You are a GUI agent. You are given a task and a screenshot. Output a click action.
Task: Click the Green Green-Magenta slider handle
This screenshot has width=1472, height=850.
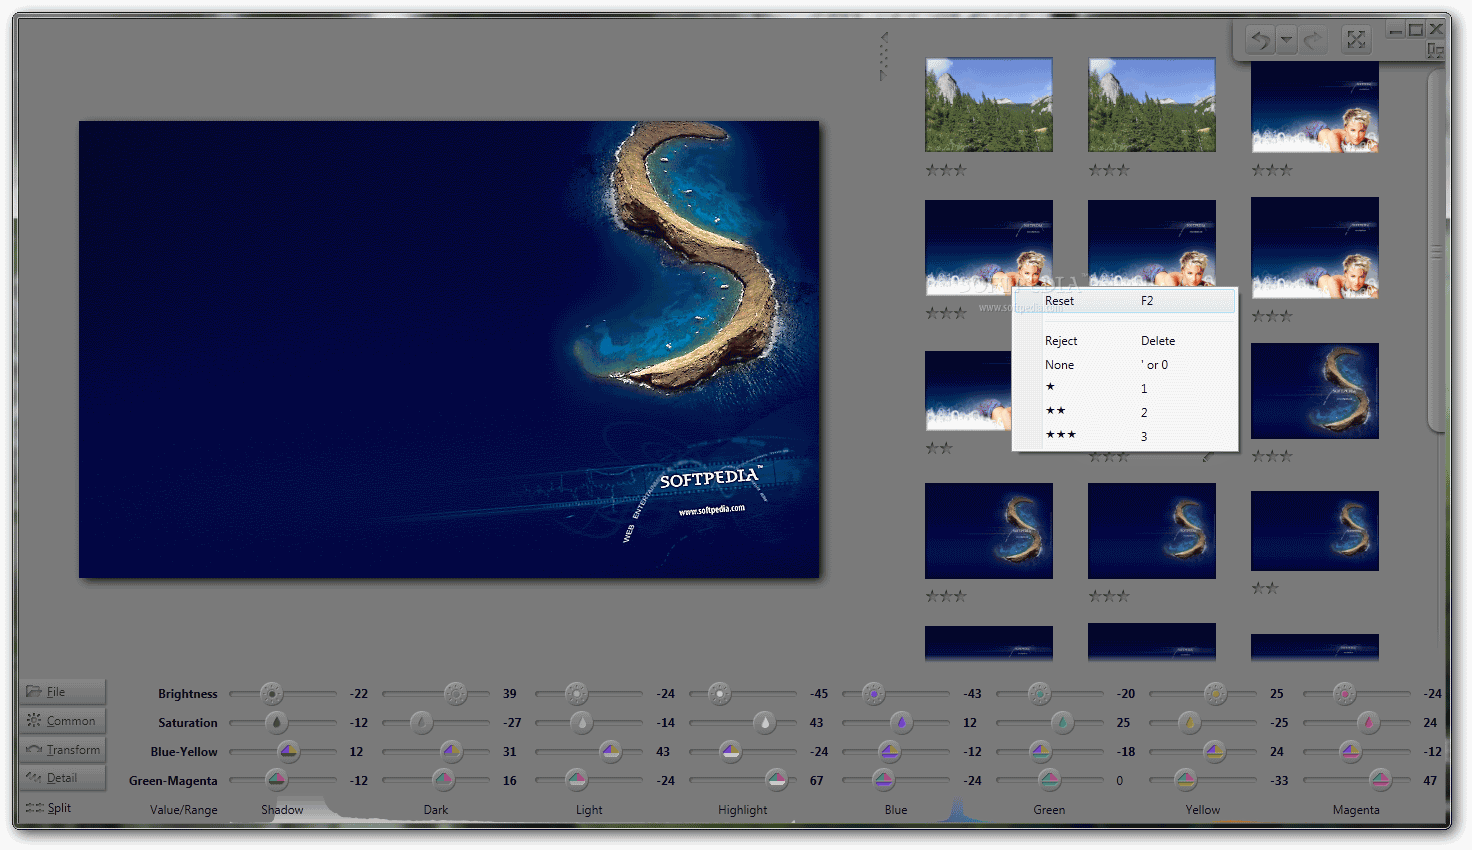(x=1049, y=780)
